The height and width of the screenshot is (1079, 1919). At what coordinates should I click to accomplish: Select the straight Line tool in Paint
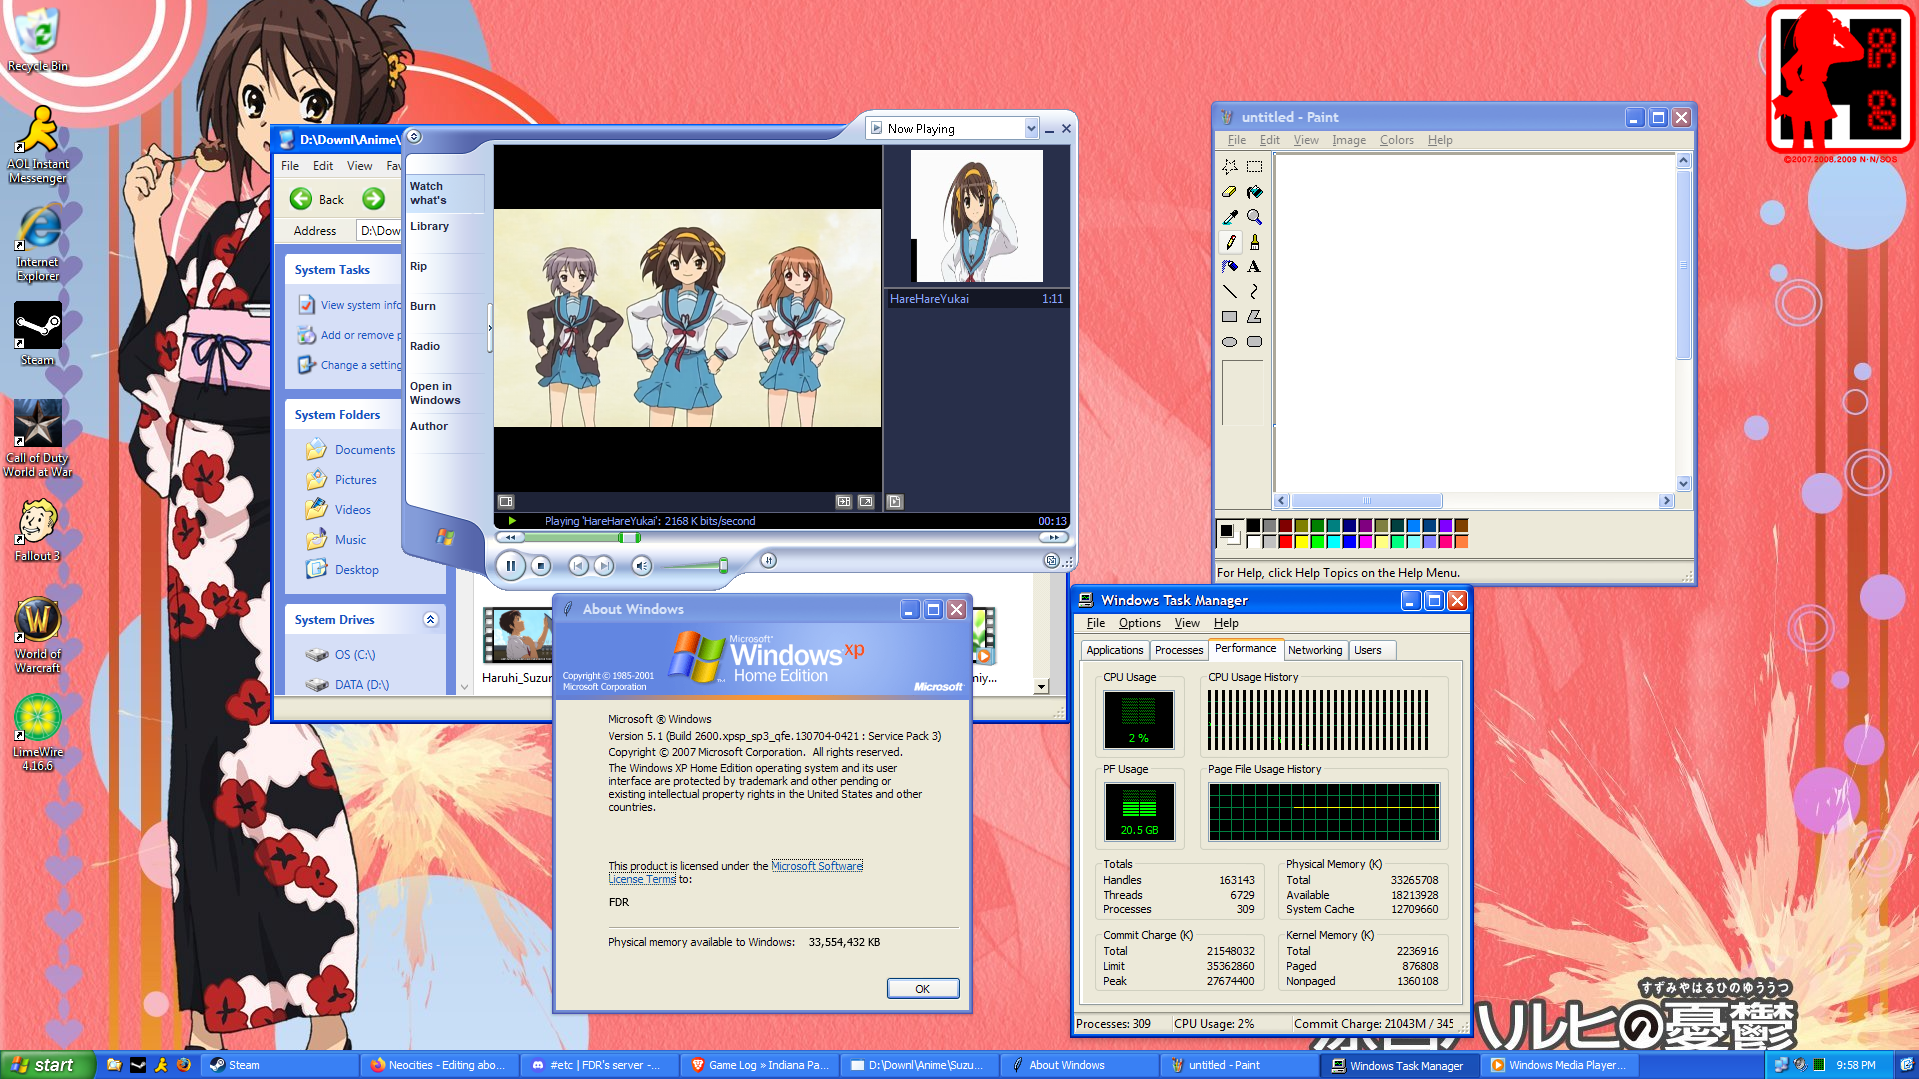coord(1230,292)
